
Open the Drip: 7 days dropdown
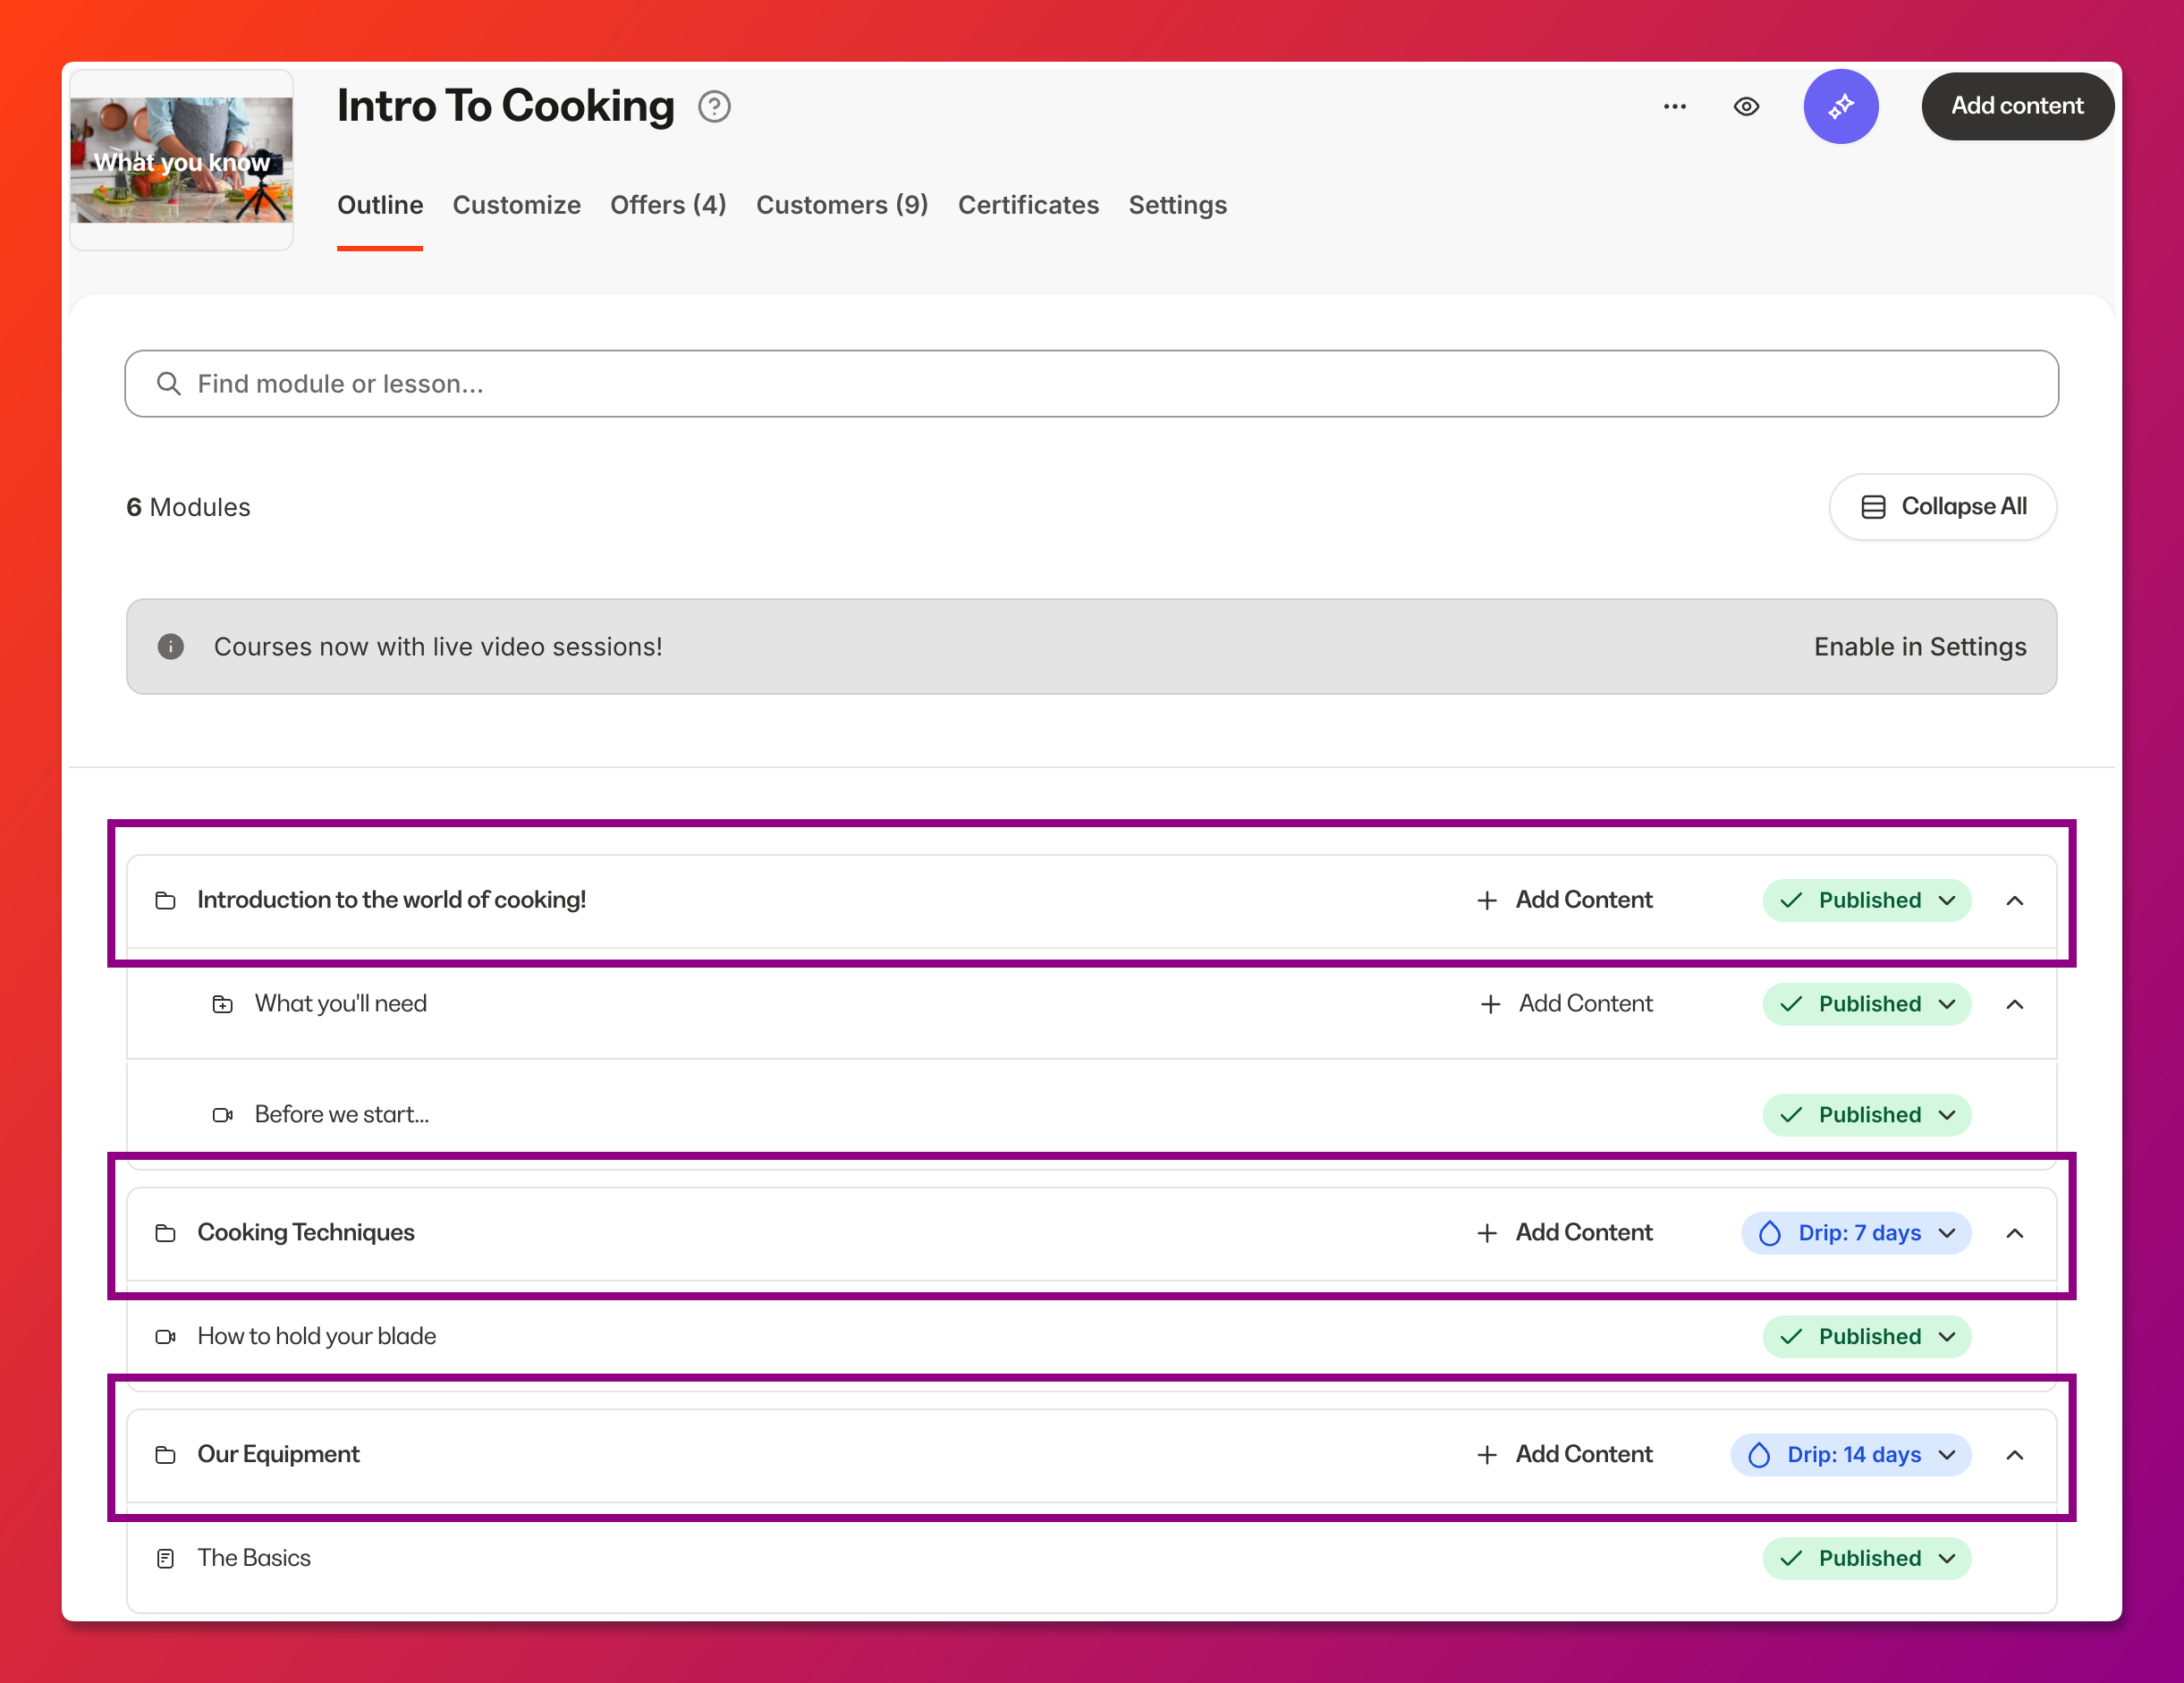(x=1856, y=1233)
